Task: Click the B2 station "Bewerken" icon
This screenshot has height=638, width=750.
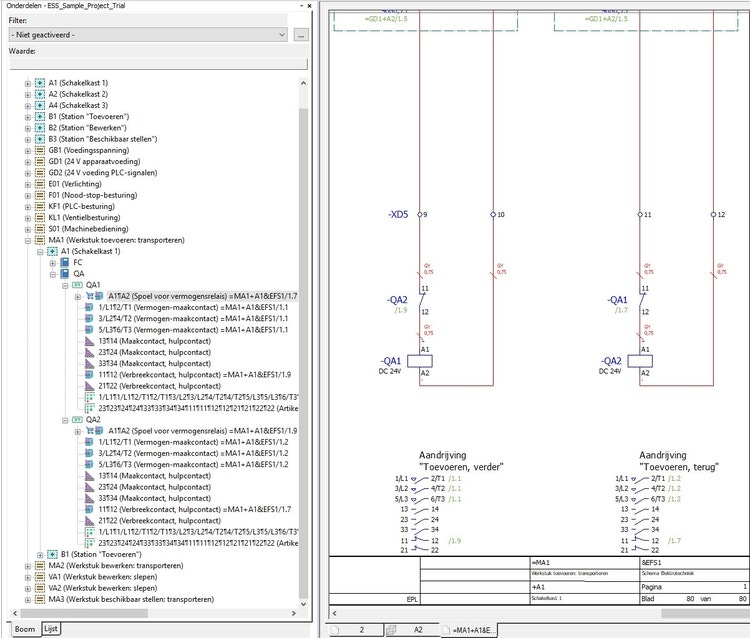Action: 40,128
